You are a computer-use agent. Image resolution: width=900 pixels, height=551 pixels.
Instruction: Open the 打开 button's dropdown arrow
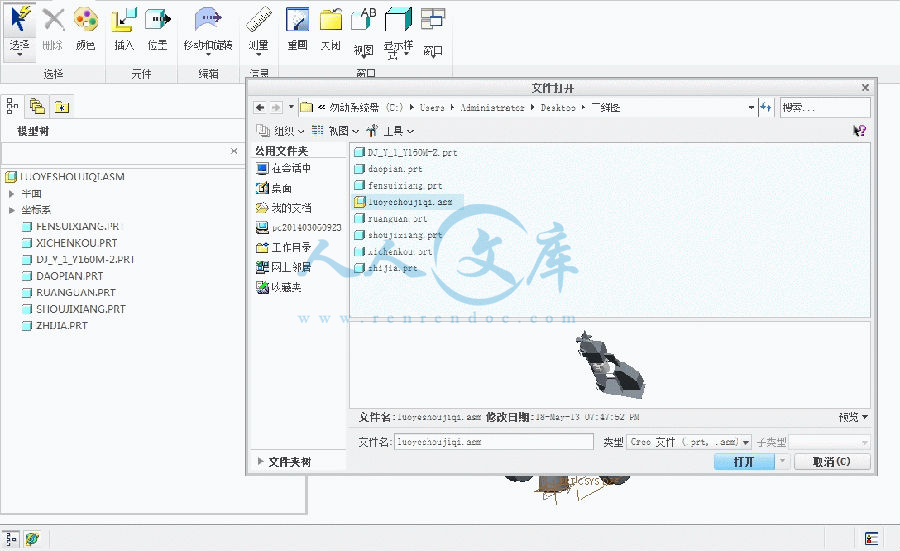[782, 461]
